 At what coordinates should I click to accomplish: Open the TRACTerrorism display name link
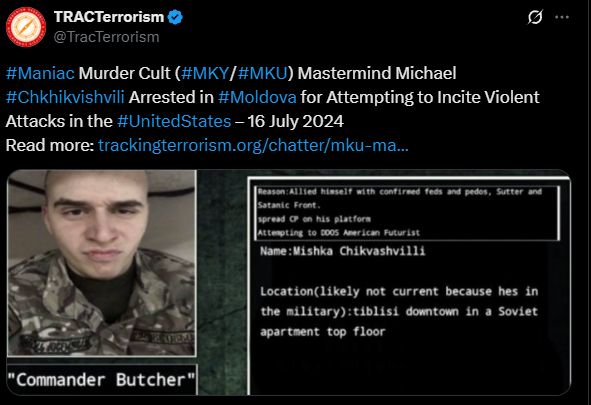[109, 17]
